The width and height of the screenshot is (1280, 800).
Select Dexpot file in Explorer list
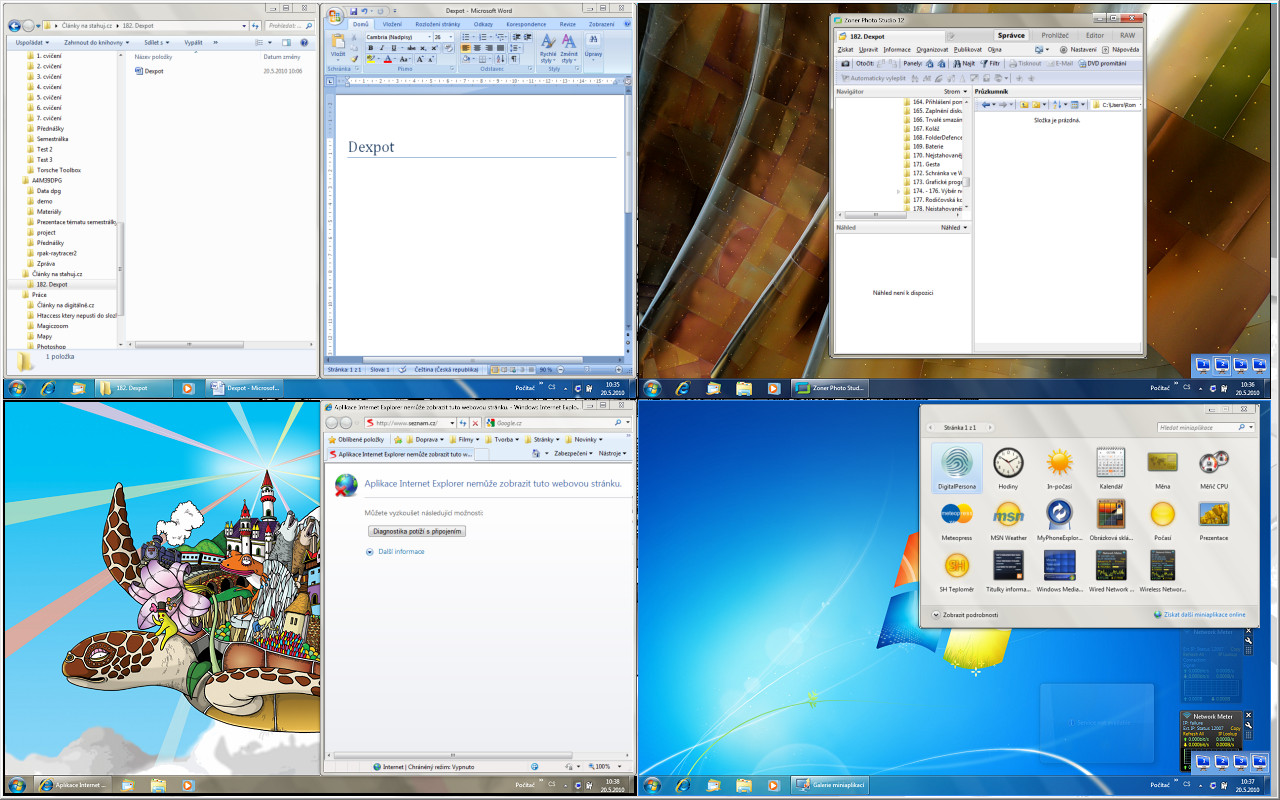point(149,71)
